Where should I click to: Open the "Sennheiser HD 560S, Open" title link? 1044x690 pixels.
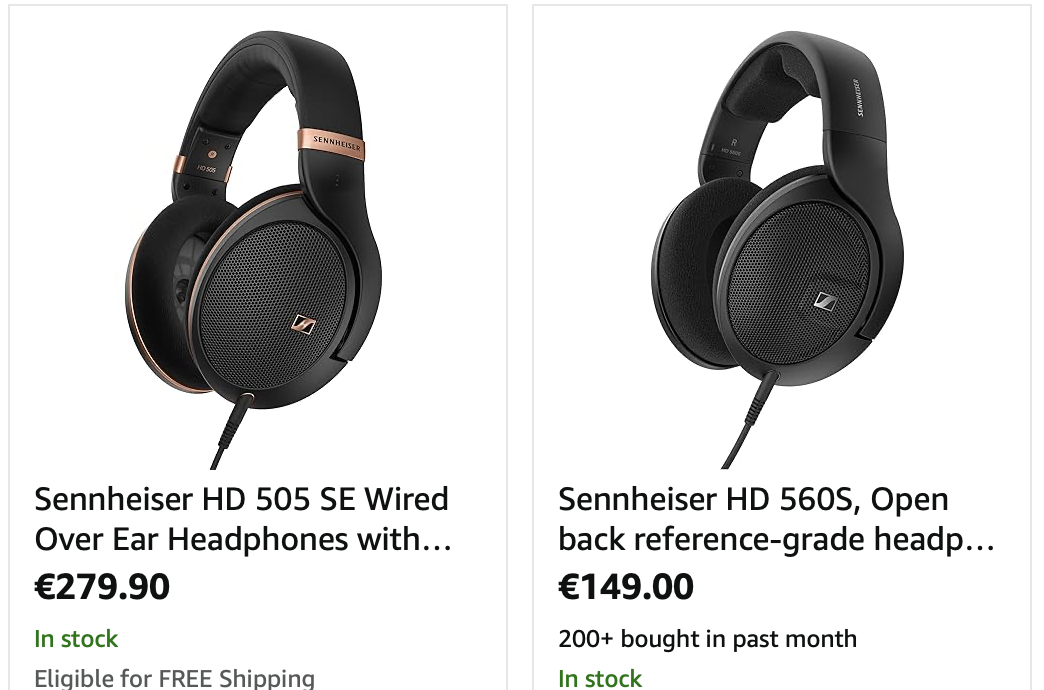coord(753,499)
